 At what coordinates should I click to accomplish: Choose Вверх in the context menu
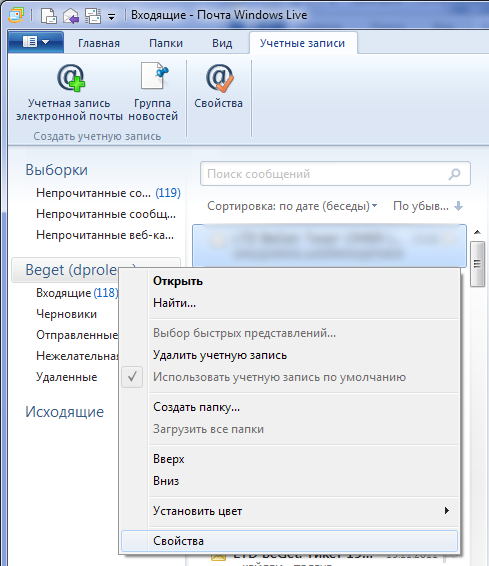pos(289,459)
